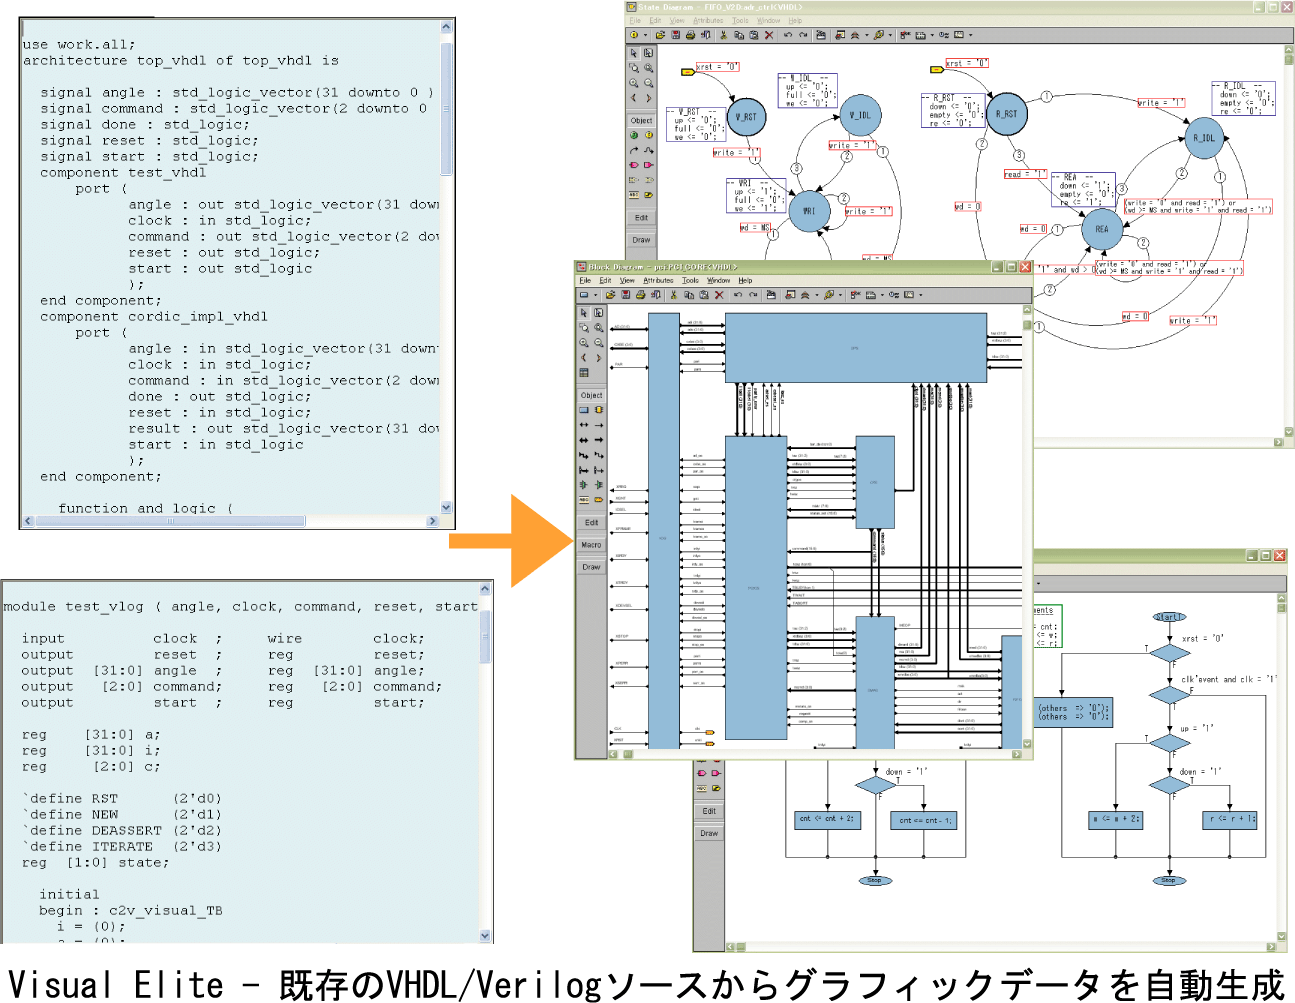Screen dimensions: 1295x1003
Task: Select the pointer tool in Block Diagram palette
Action: click(x=584, y=313)
